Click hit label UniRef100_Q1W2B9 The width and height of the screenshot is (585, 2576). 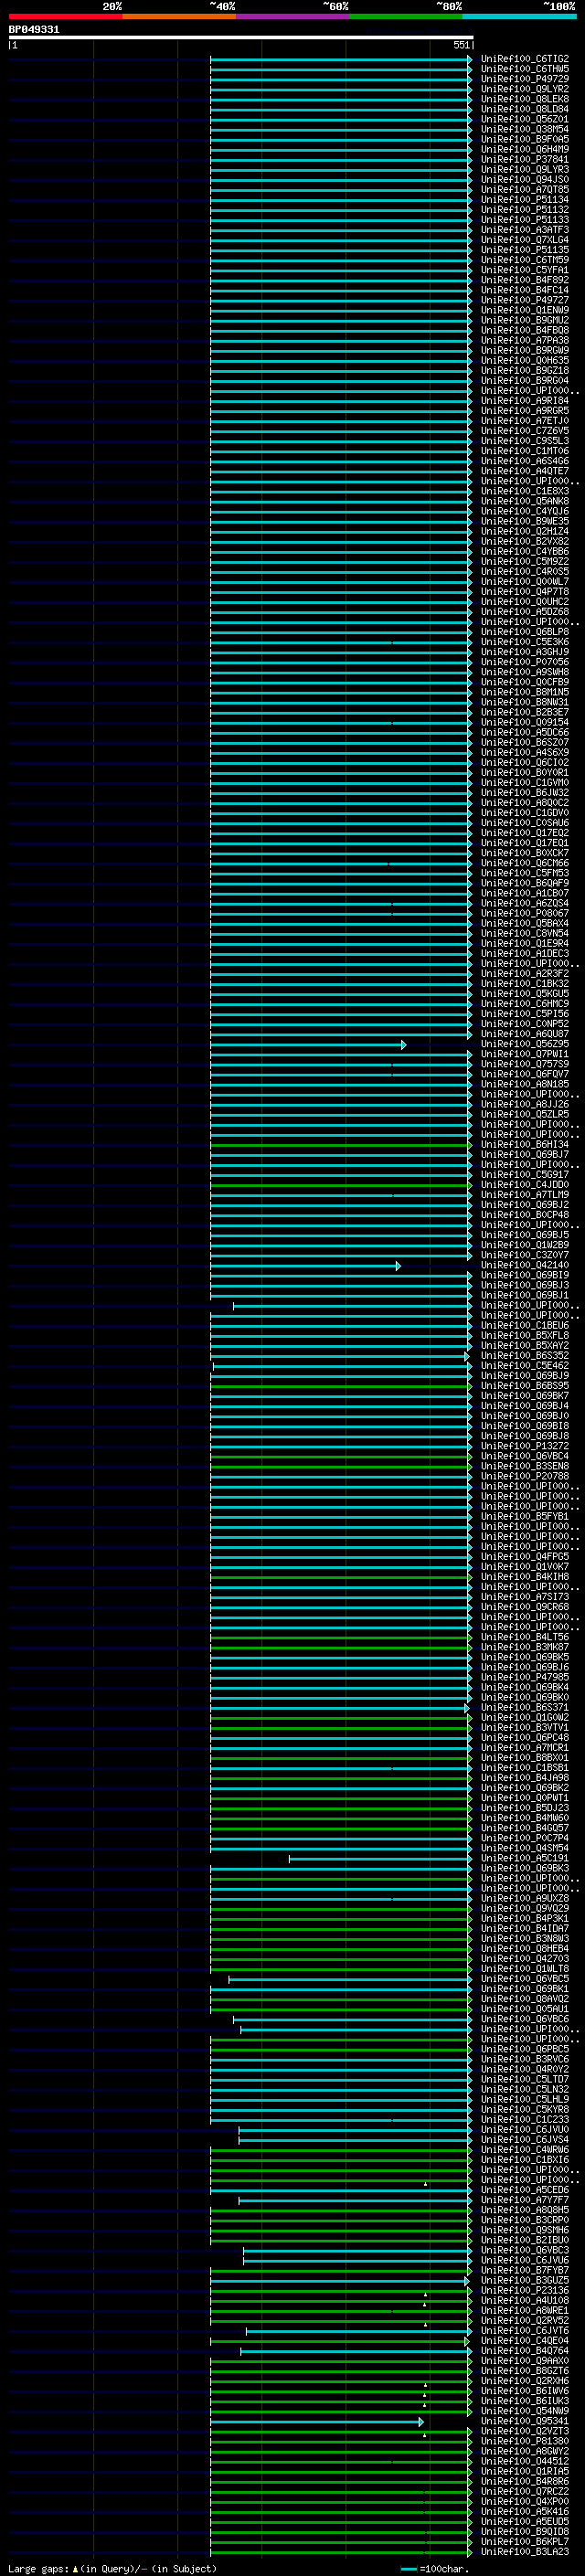click(525, 1245)
